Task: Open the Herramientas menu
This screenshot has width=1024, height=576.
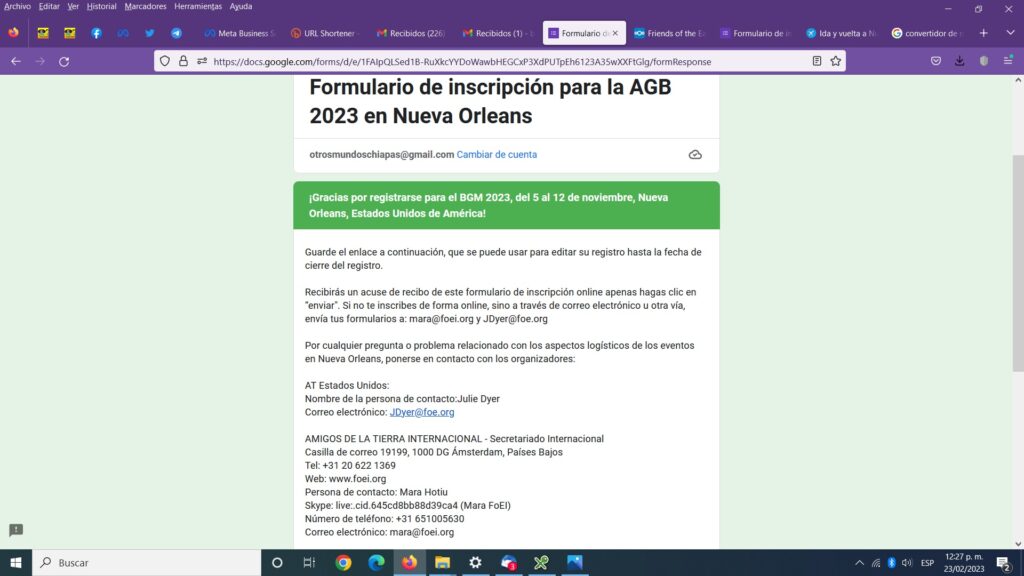Action: [200, 6]
